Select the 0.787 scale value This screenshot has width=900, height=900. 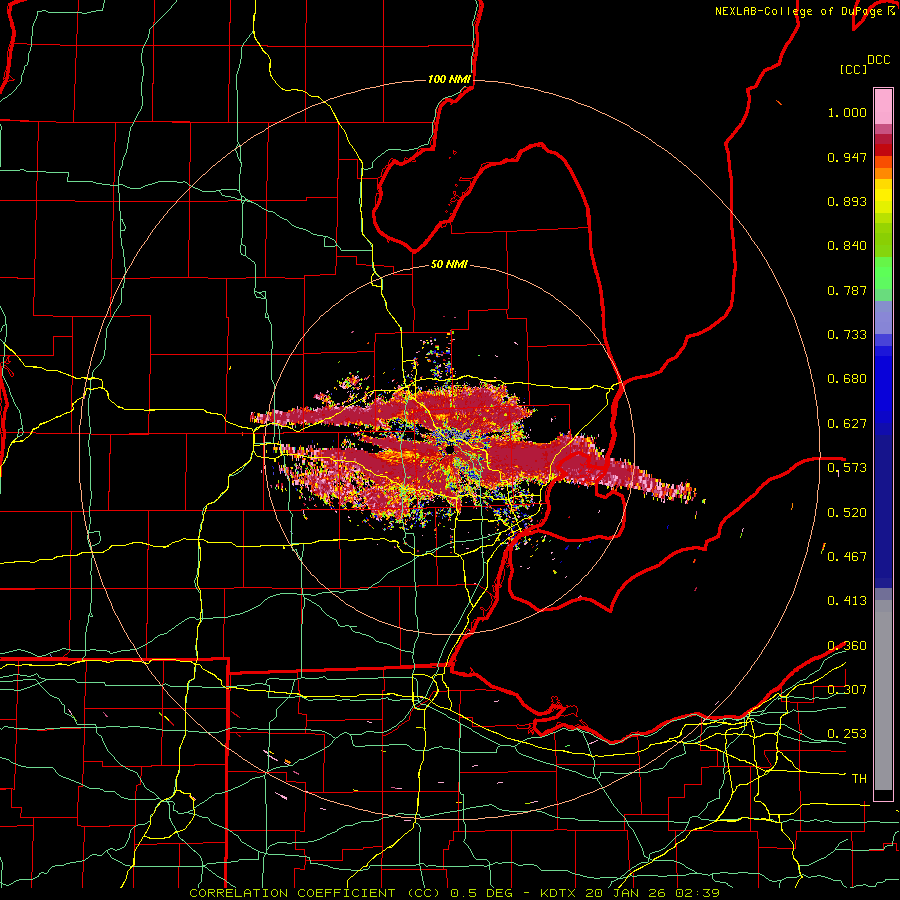tap(847, 290)
